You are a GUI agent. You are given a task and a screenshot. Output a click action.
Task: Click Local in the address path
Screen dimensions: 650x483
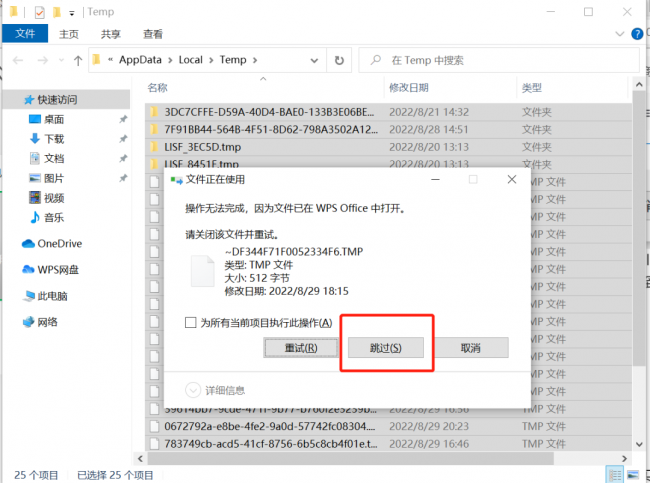pos(191,60)
